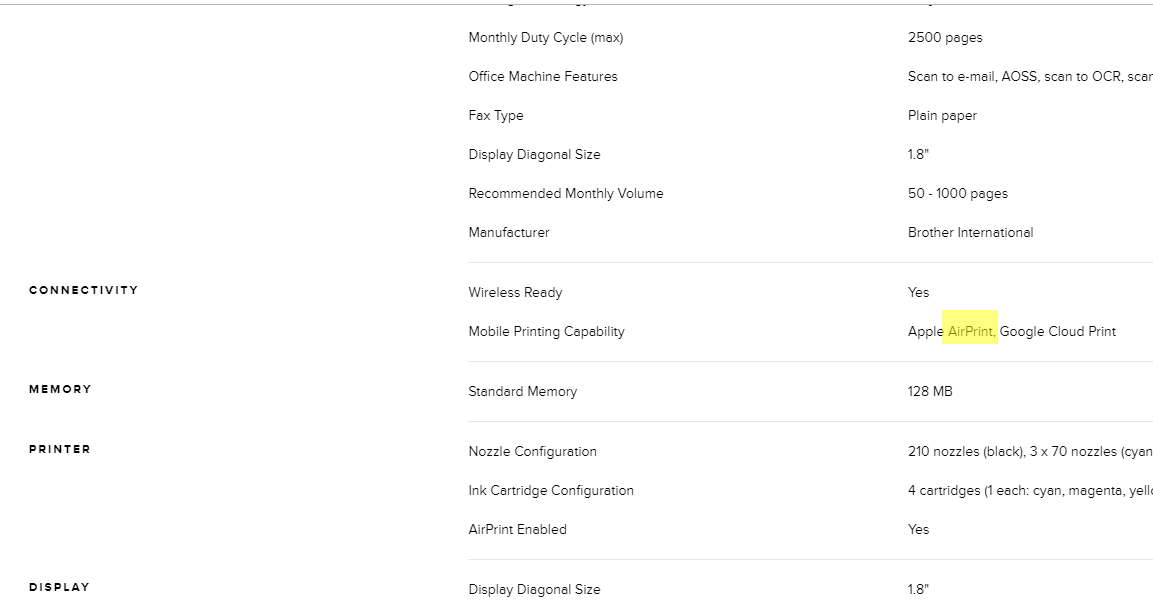1153x606 pixels.
Task: Click the Office Machine Features label
Action: (543, 76)
